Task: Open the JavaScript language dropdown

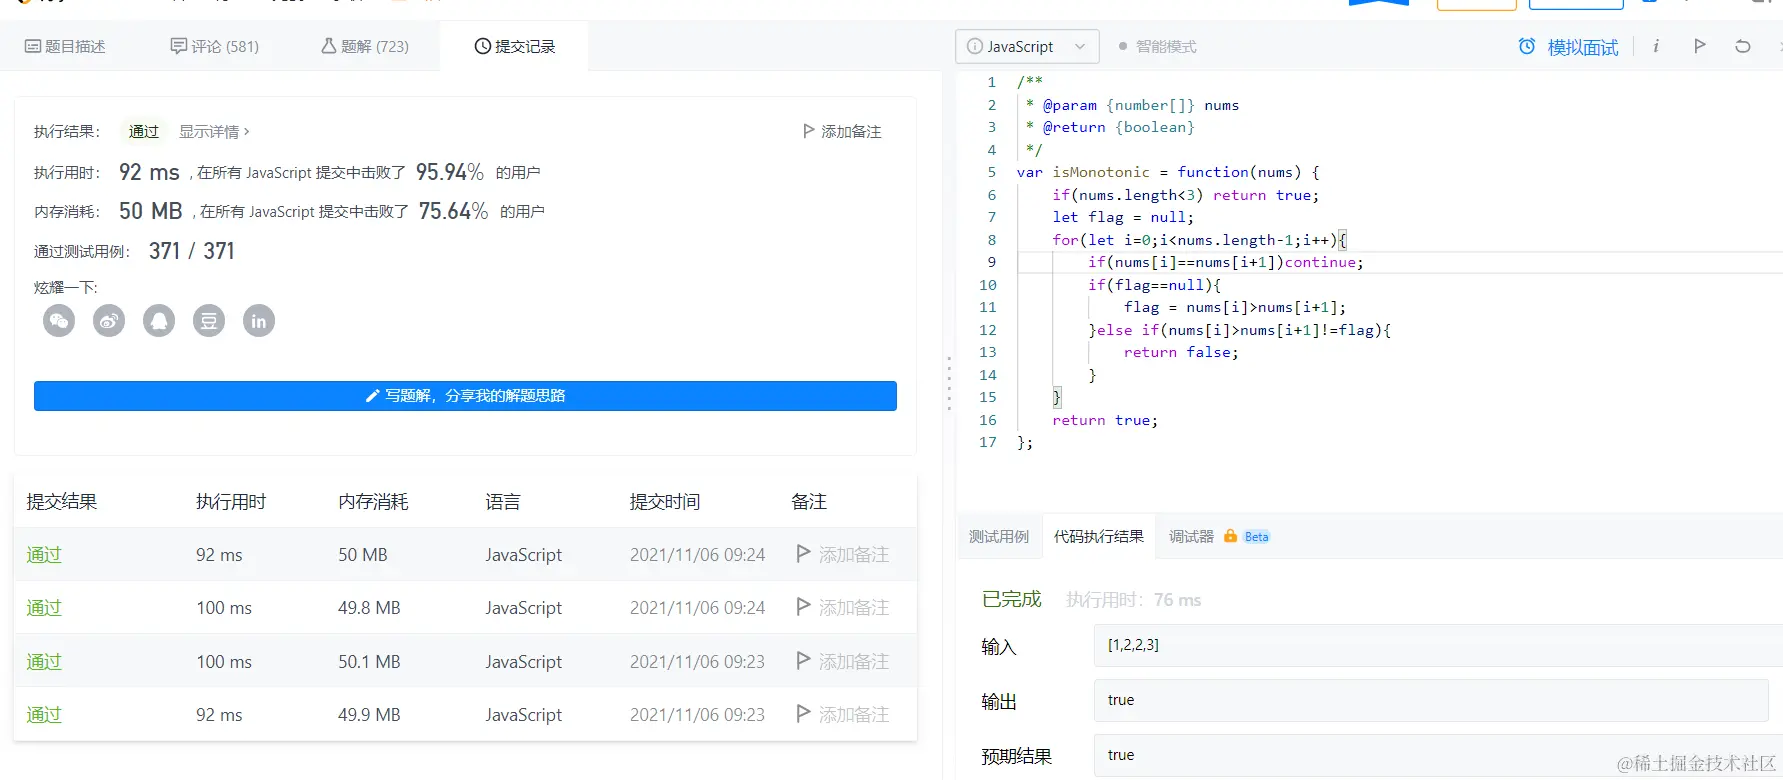Action: [1028, 46]
